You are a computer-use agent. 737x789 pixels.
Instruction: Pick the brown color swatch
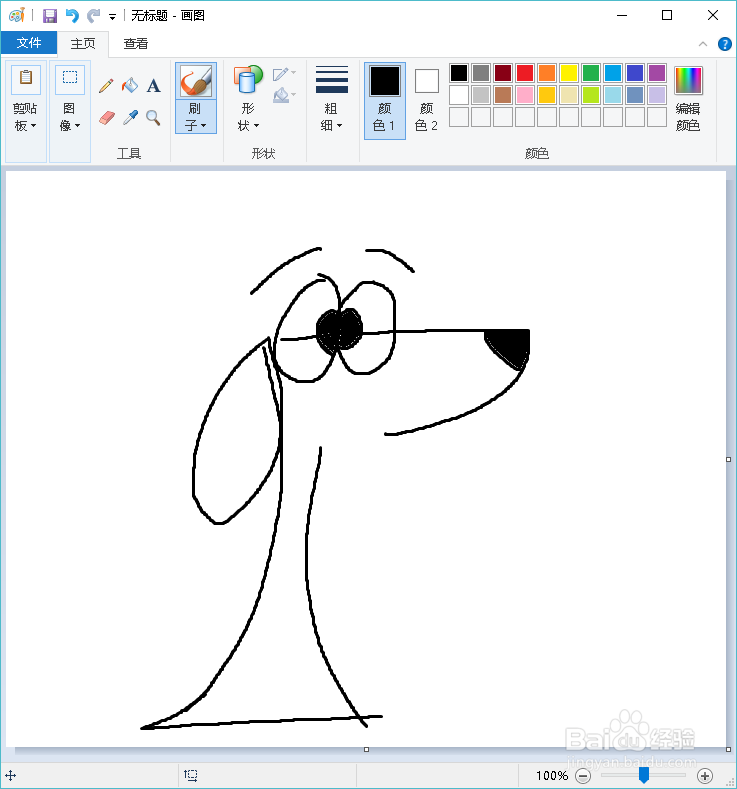click(x=503, y=95)
